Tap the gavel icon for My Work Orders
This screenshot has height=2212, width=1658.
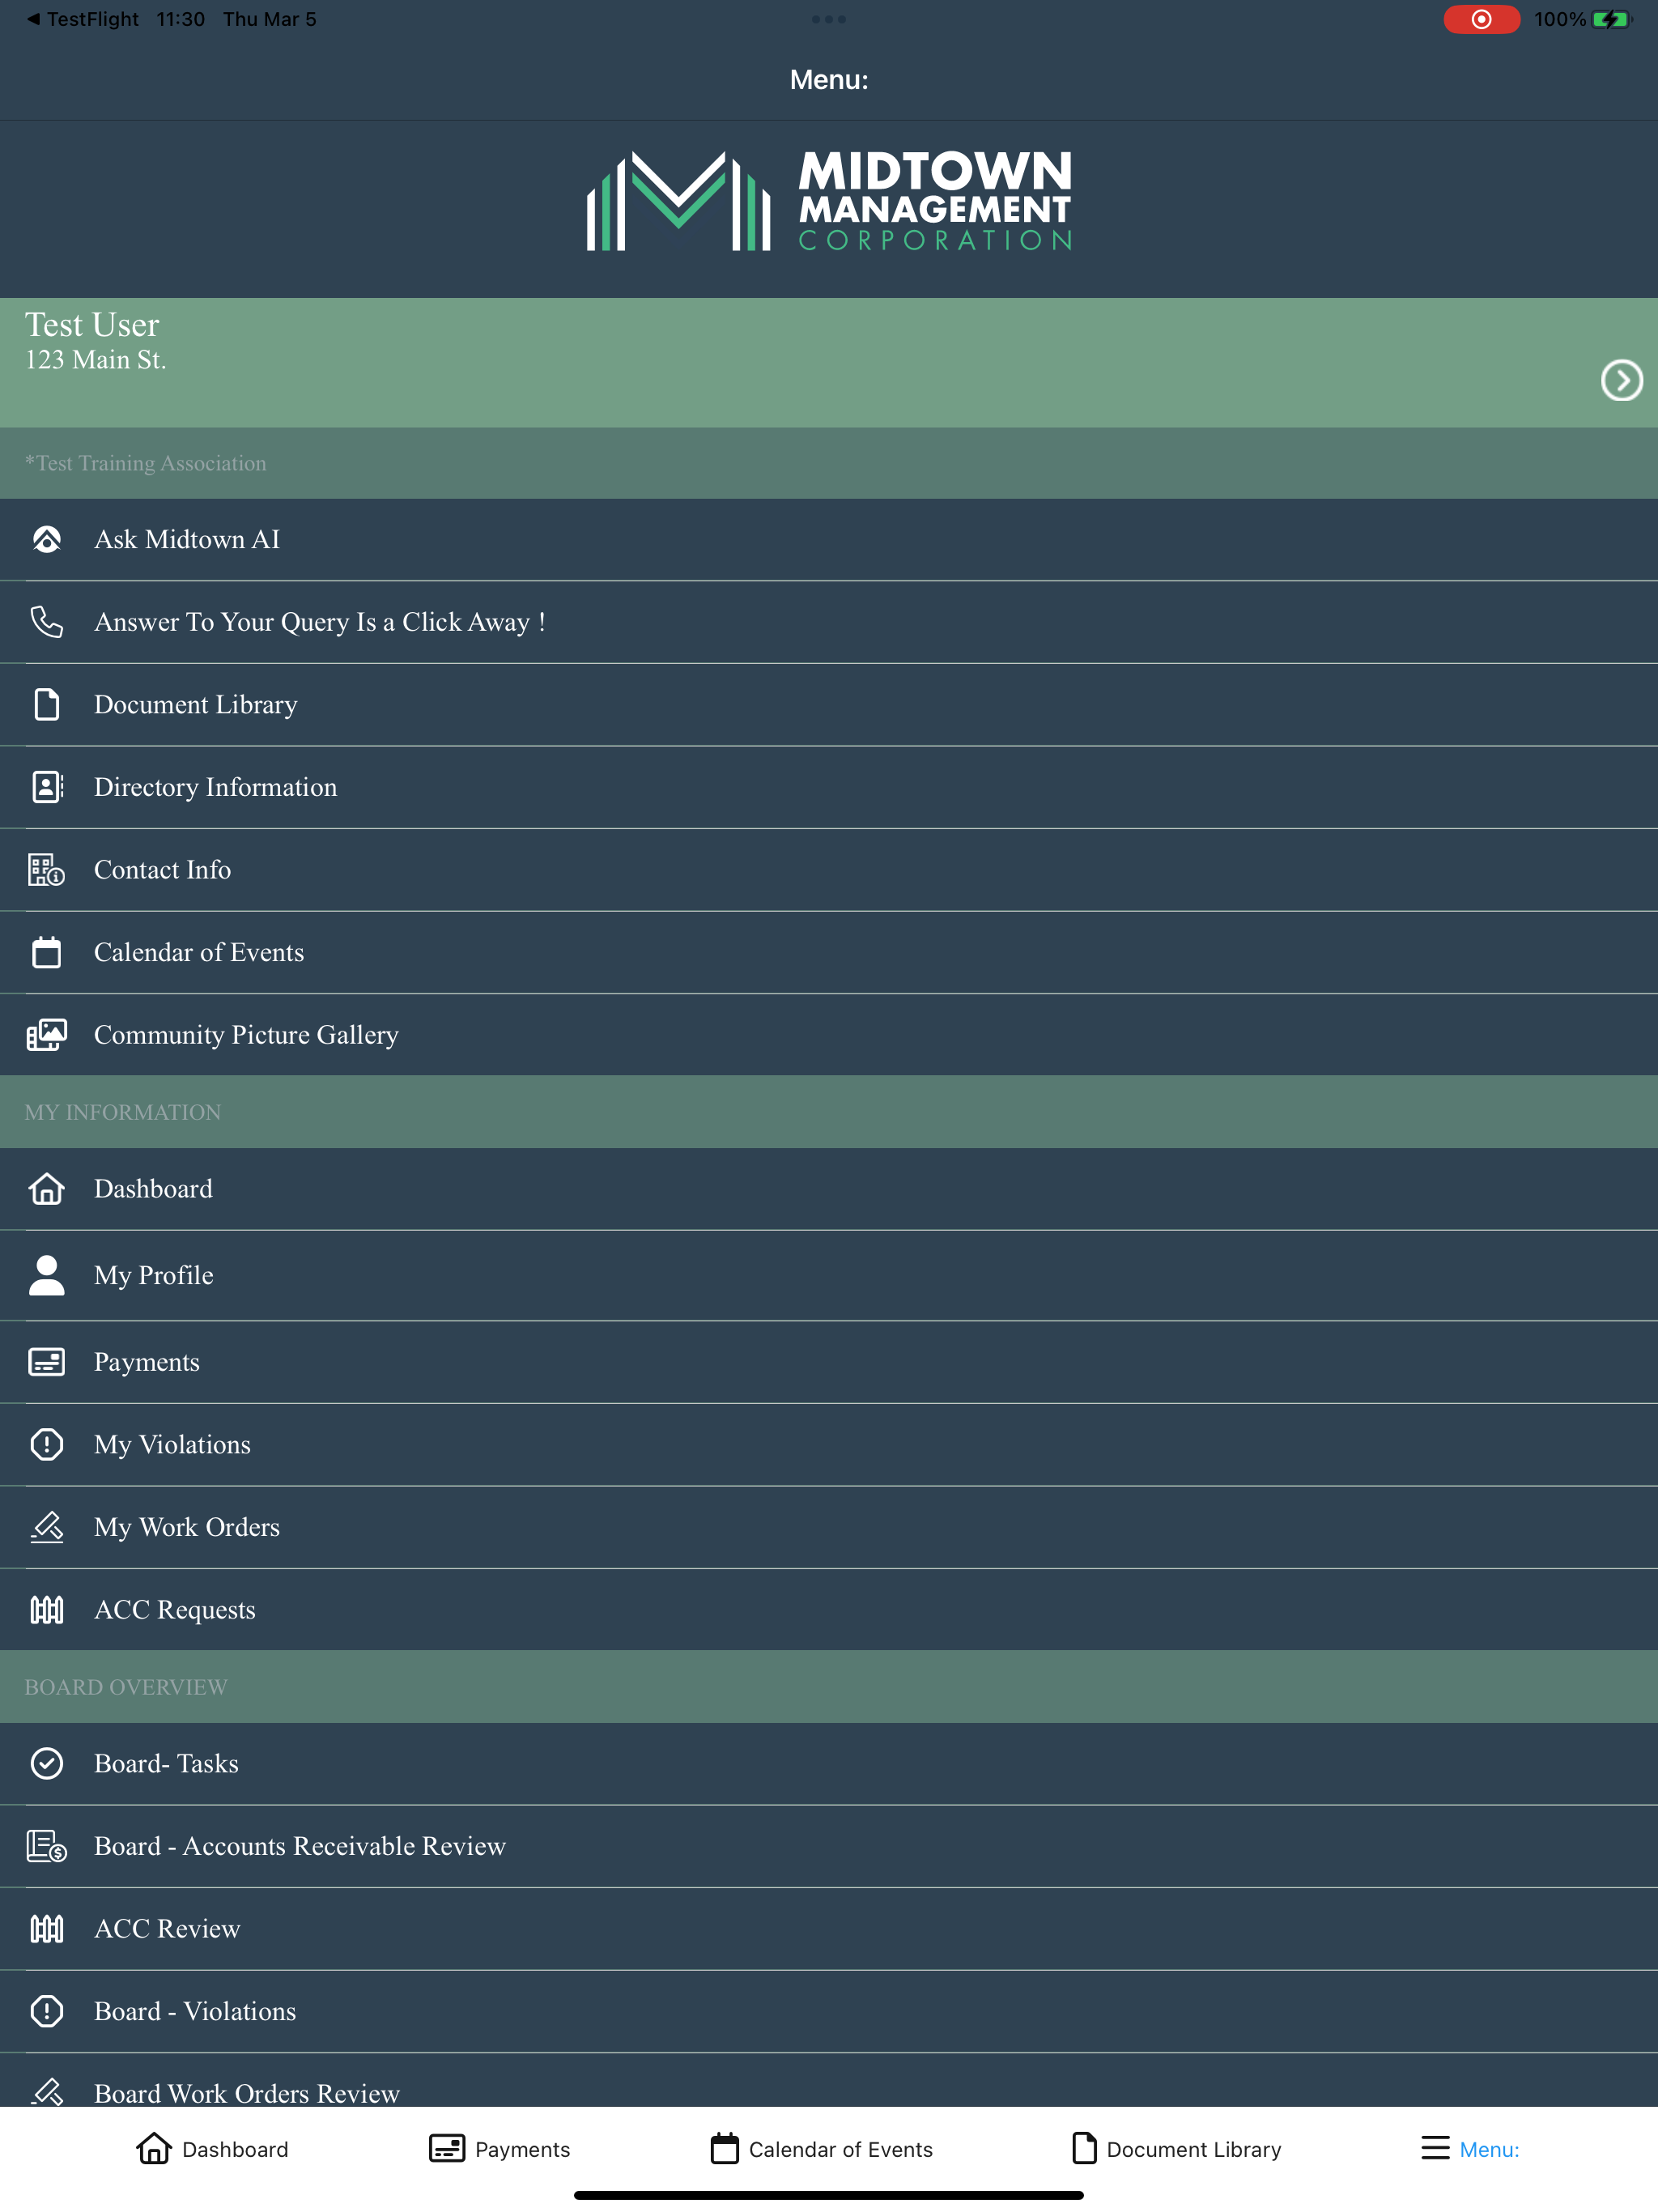47,1527
